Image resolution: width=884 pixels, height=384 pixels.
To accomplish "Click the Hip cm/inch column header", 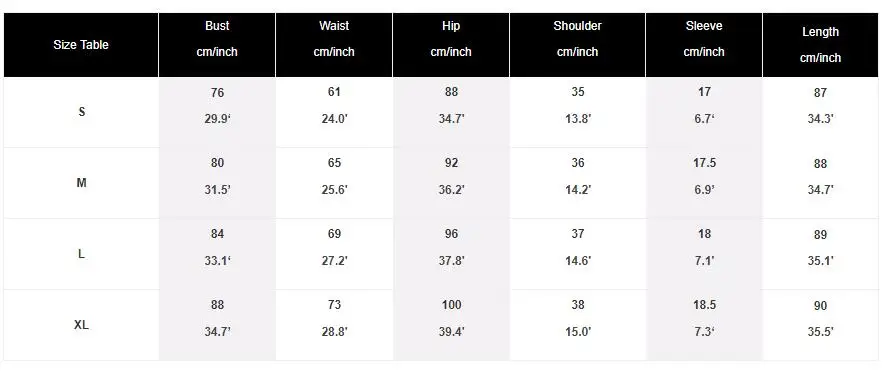I will click(451, 45).
